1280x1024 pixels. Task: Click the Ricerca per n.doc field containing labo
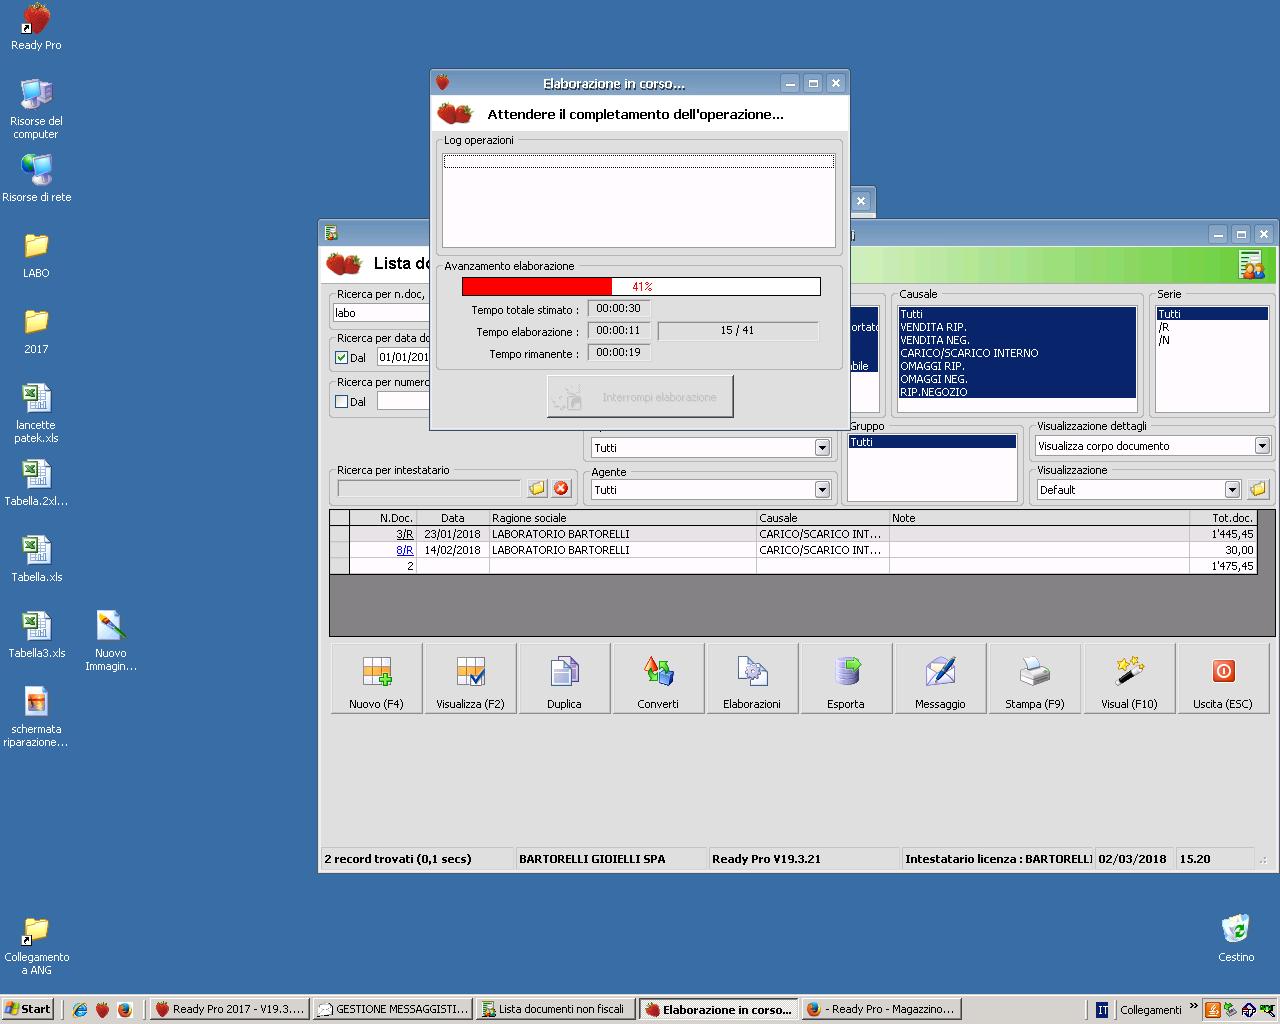[381, 313]
